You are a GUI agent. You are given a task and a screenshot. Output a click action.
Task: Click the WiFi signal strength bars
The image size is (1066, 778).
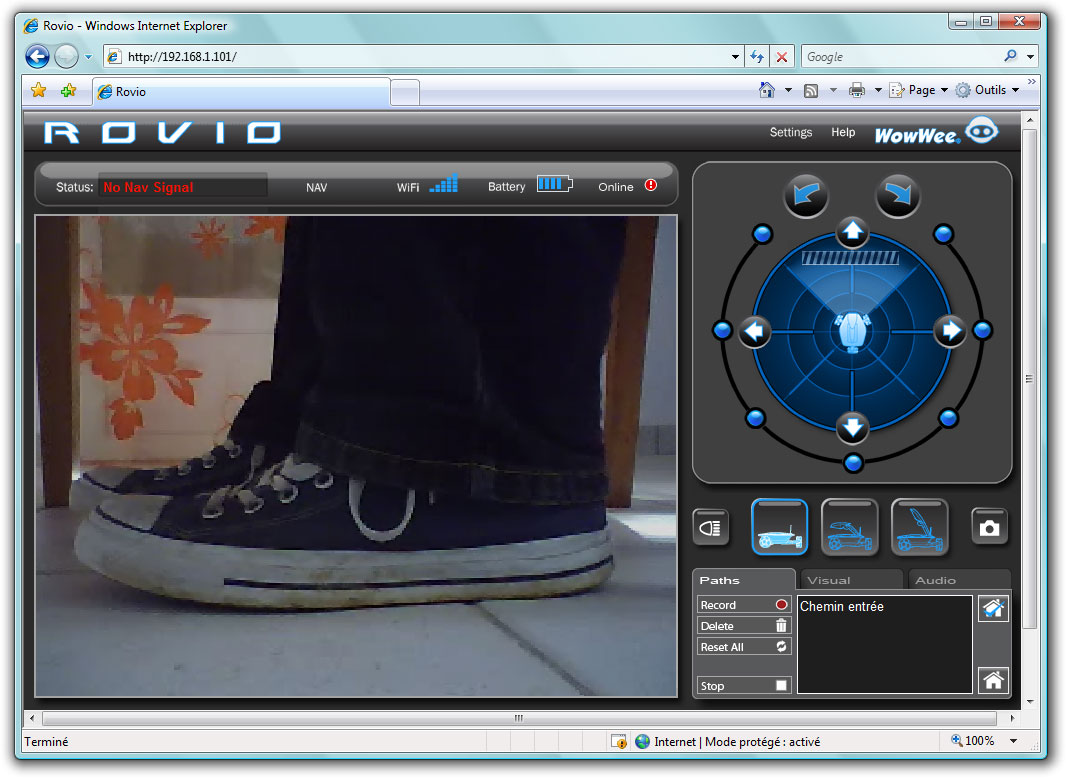point(444,184)
